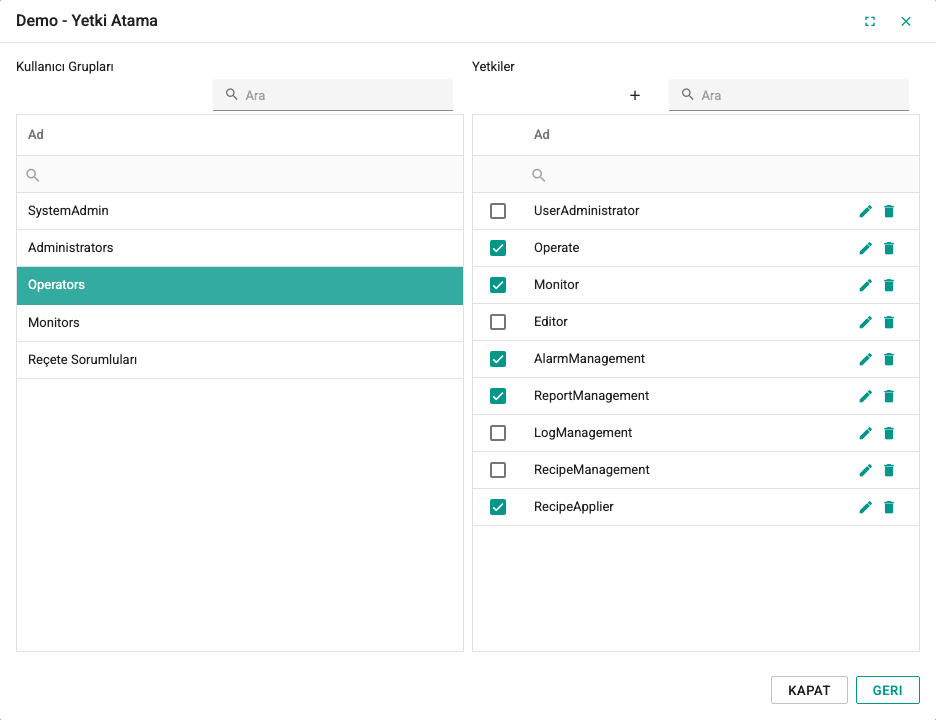Screen dimensions: 936x720
Task: Uncheck the AlarmManagement permission
Action: (x=498, y=359)
